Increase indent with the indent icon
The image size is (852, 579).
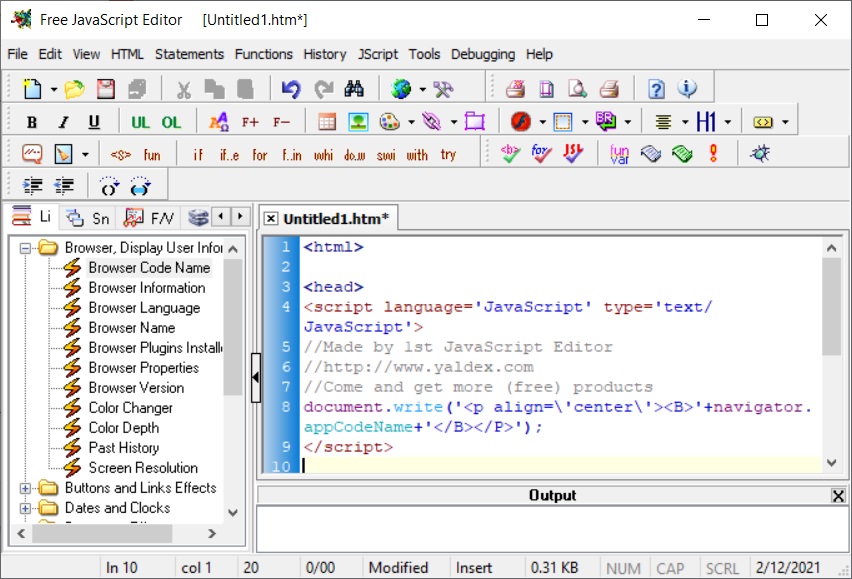33,186
